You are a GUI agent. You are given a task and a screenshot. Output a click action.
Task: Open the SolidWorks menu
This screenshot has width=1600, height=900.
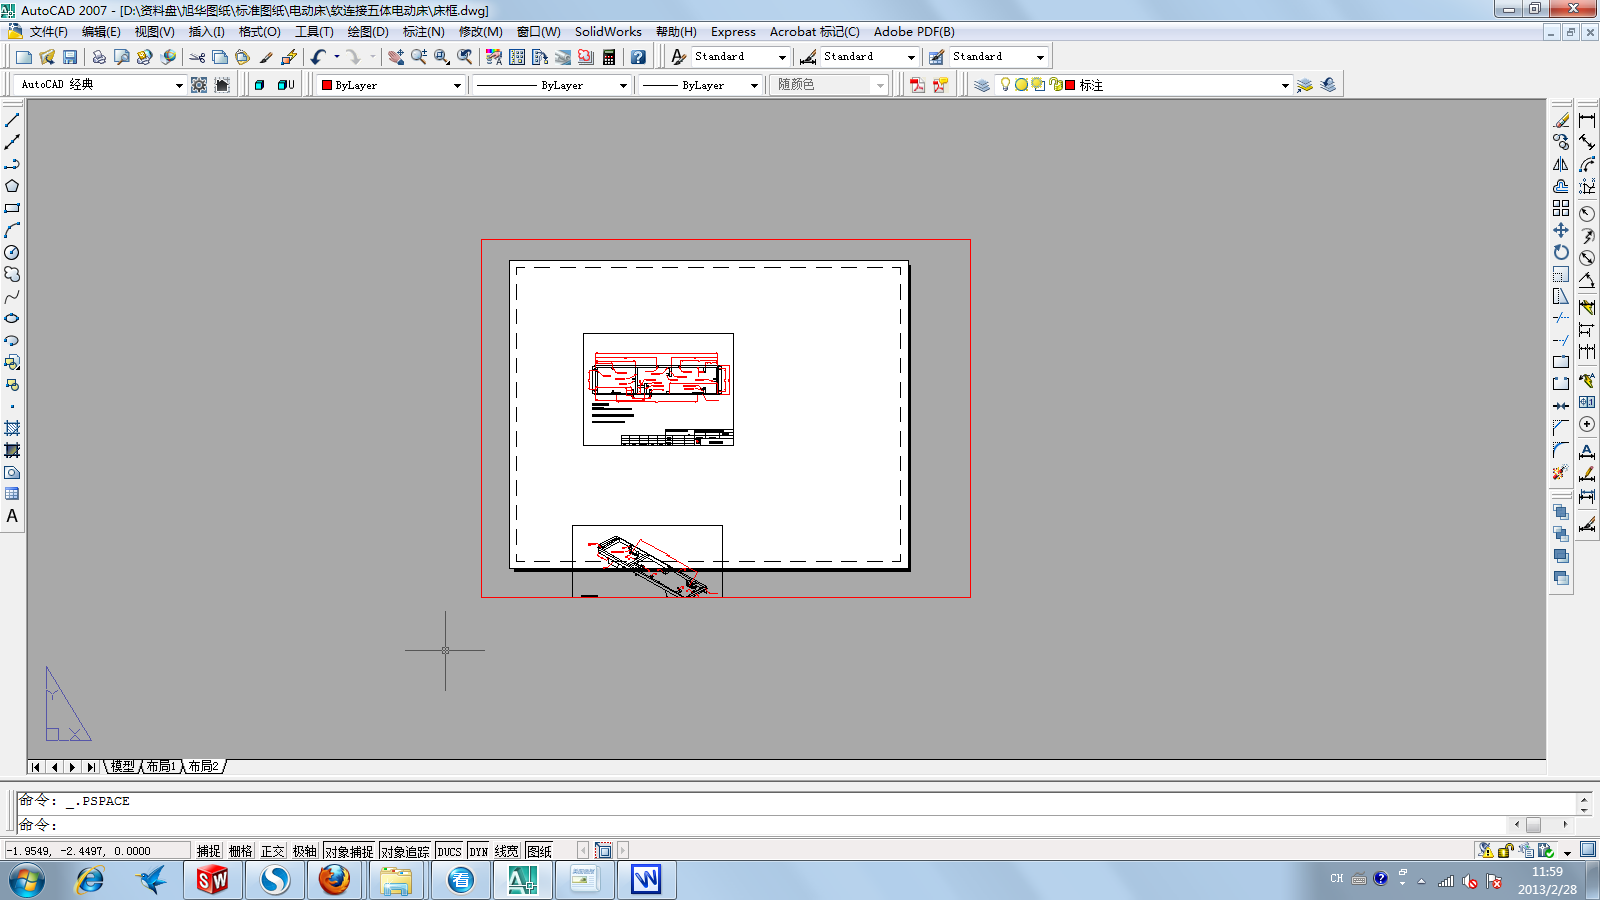point(608,32)
